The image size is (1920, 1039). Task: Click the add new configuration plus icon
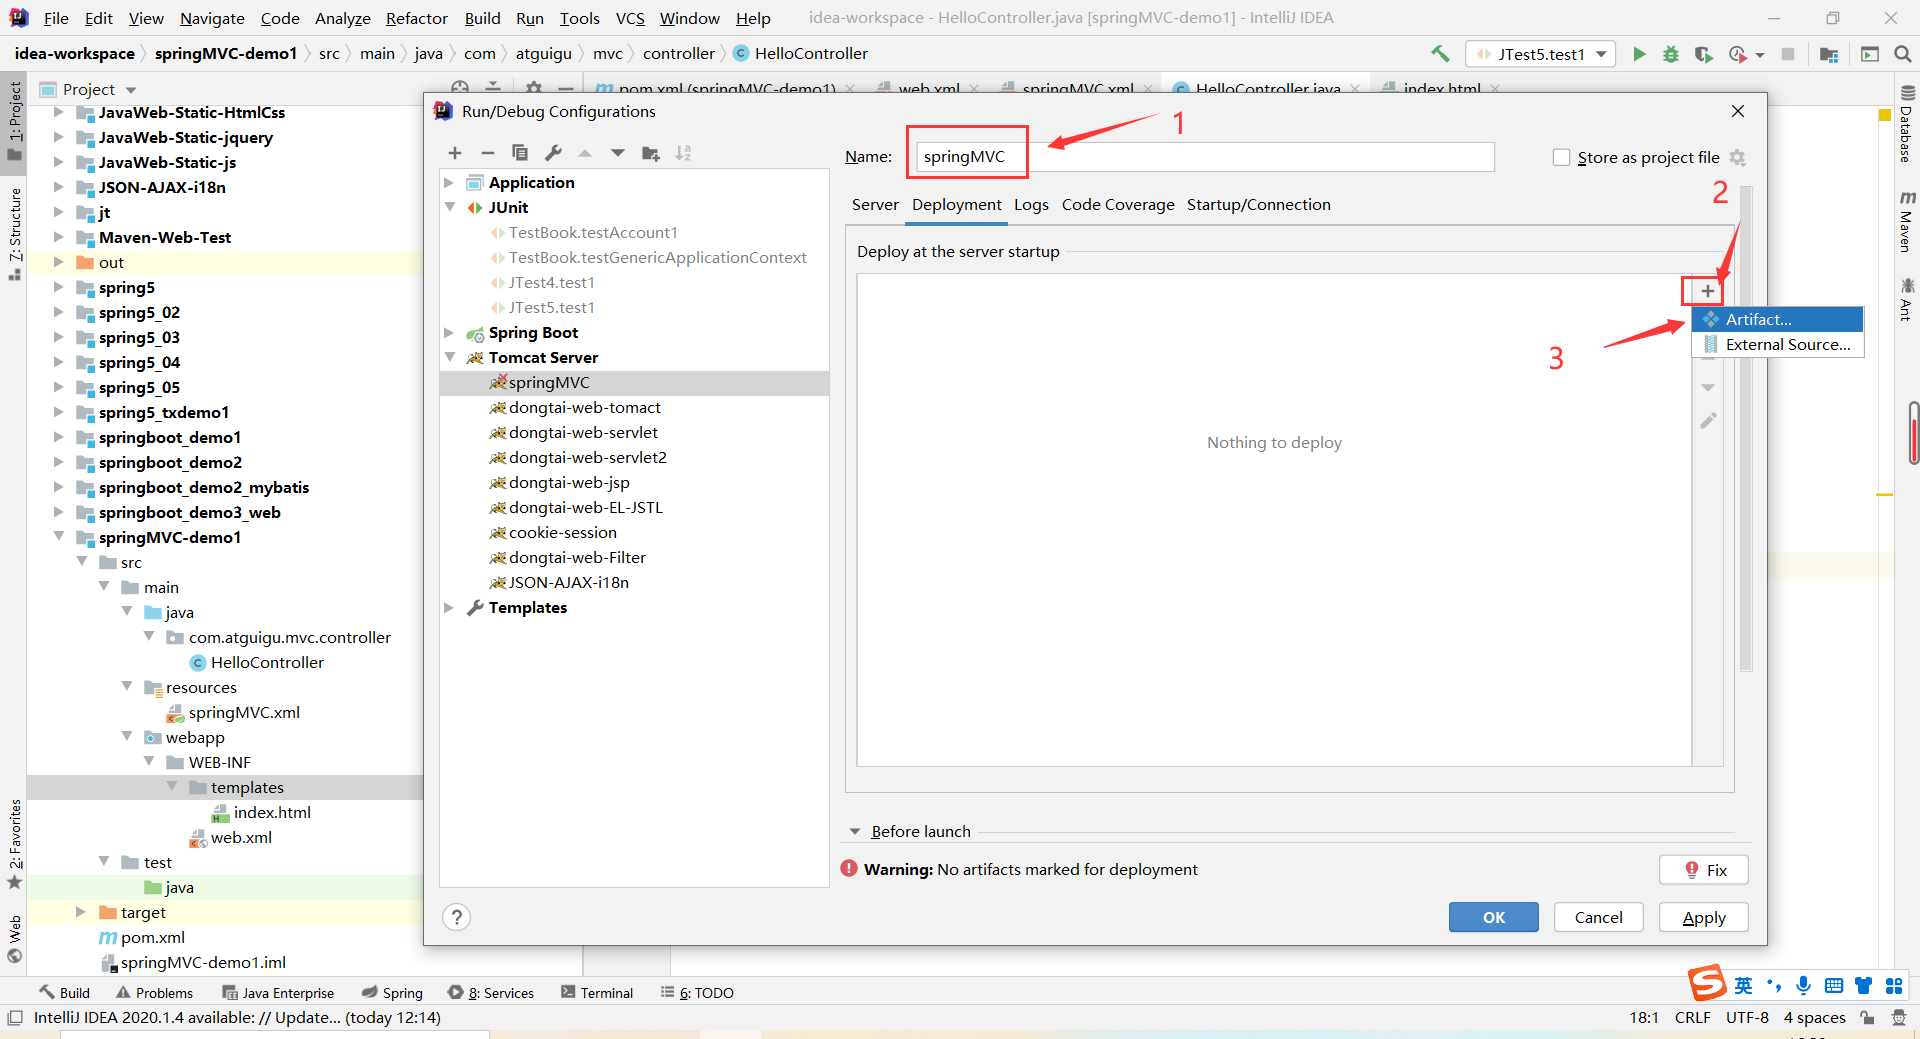[455, 153]
